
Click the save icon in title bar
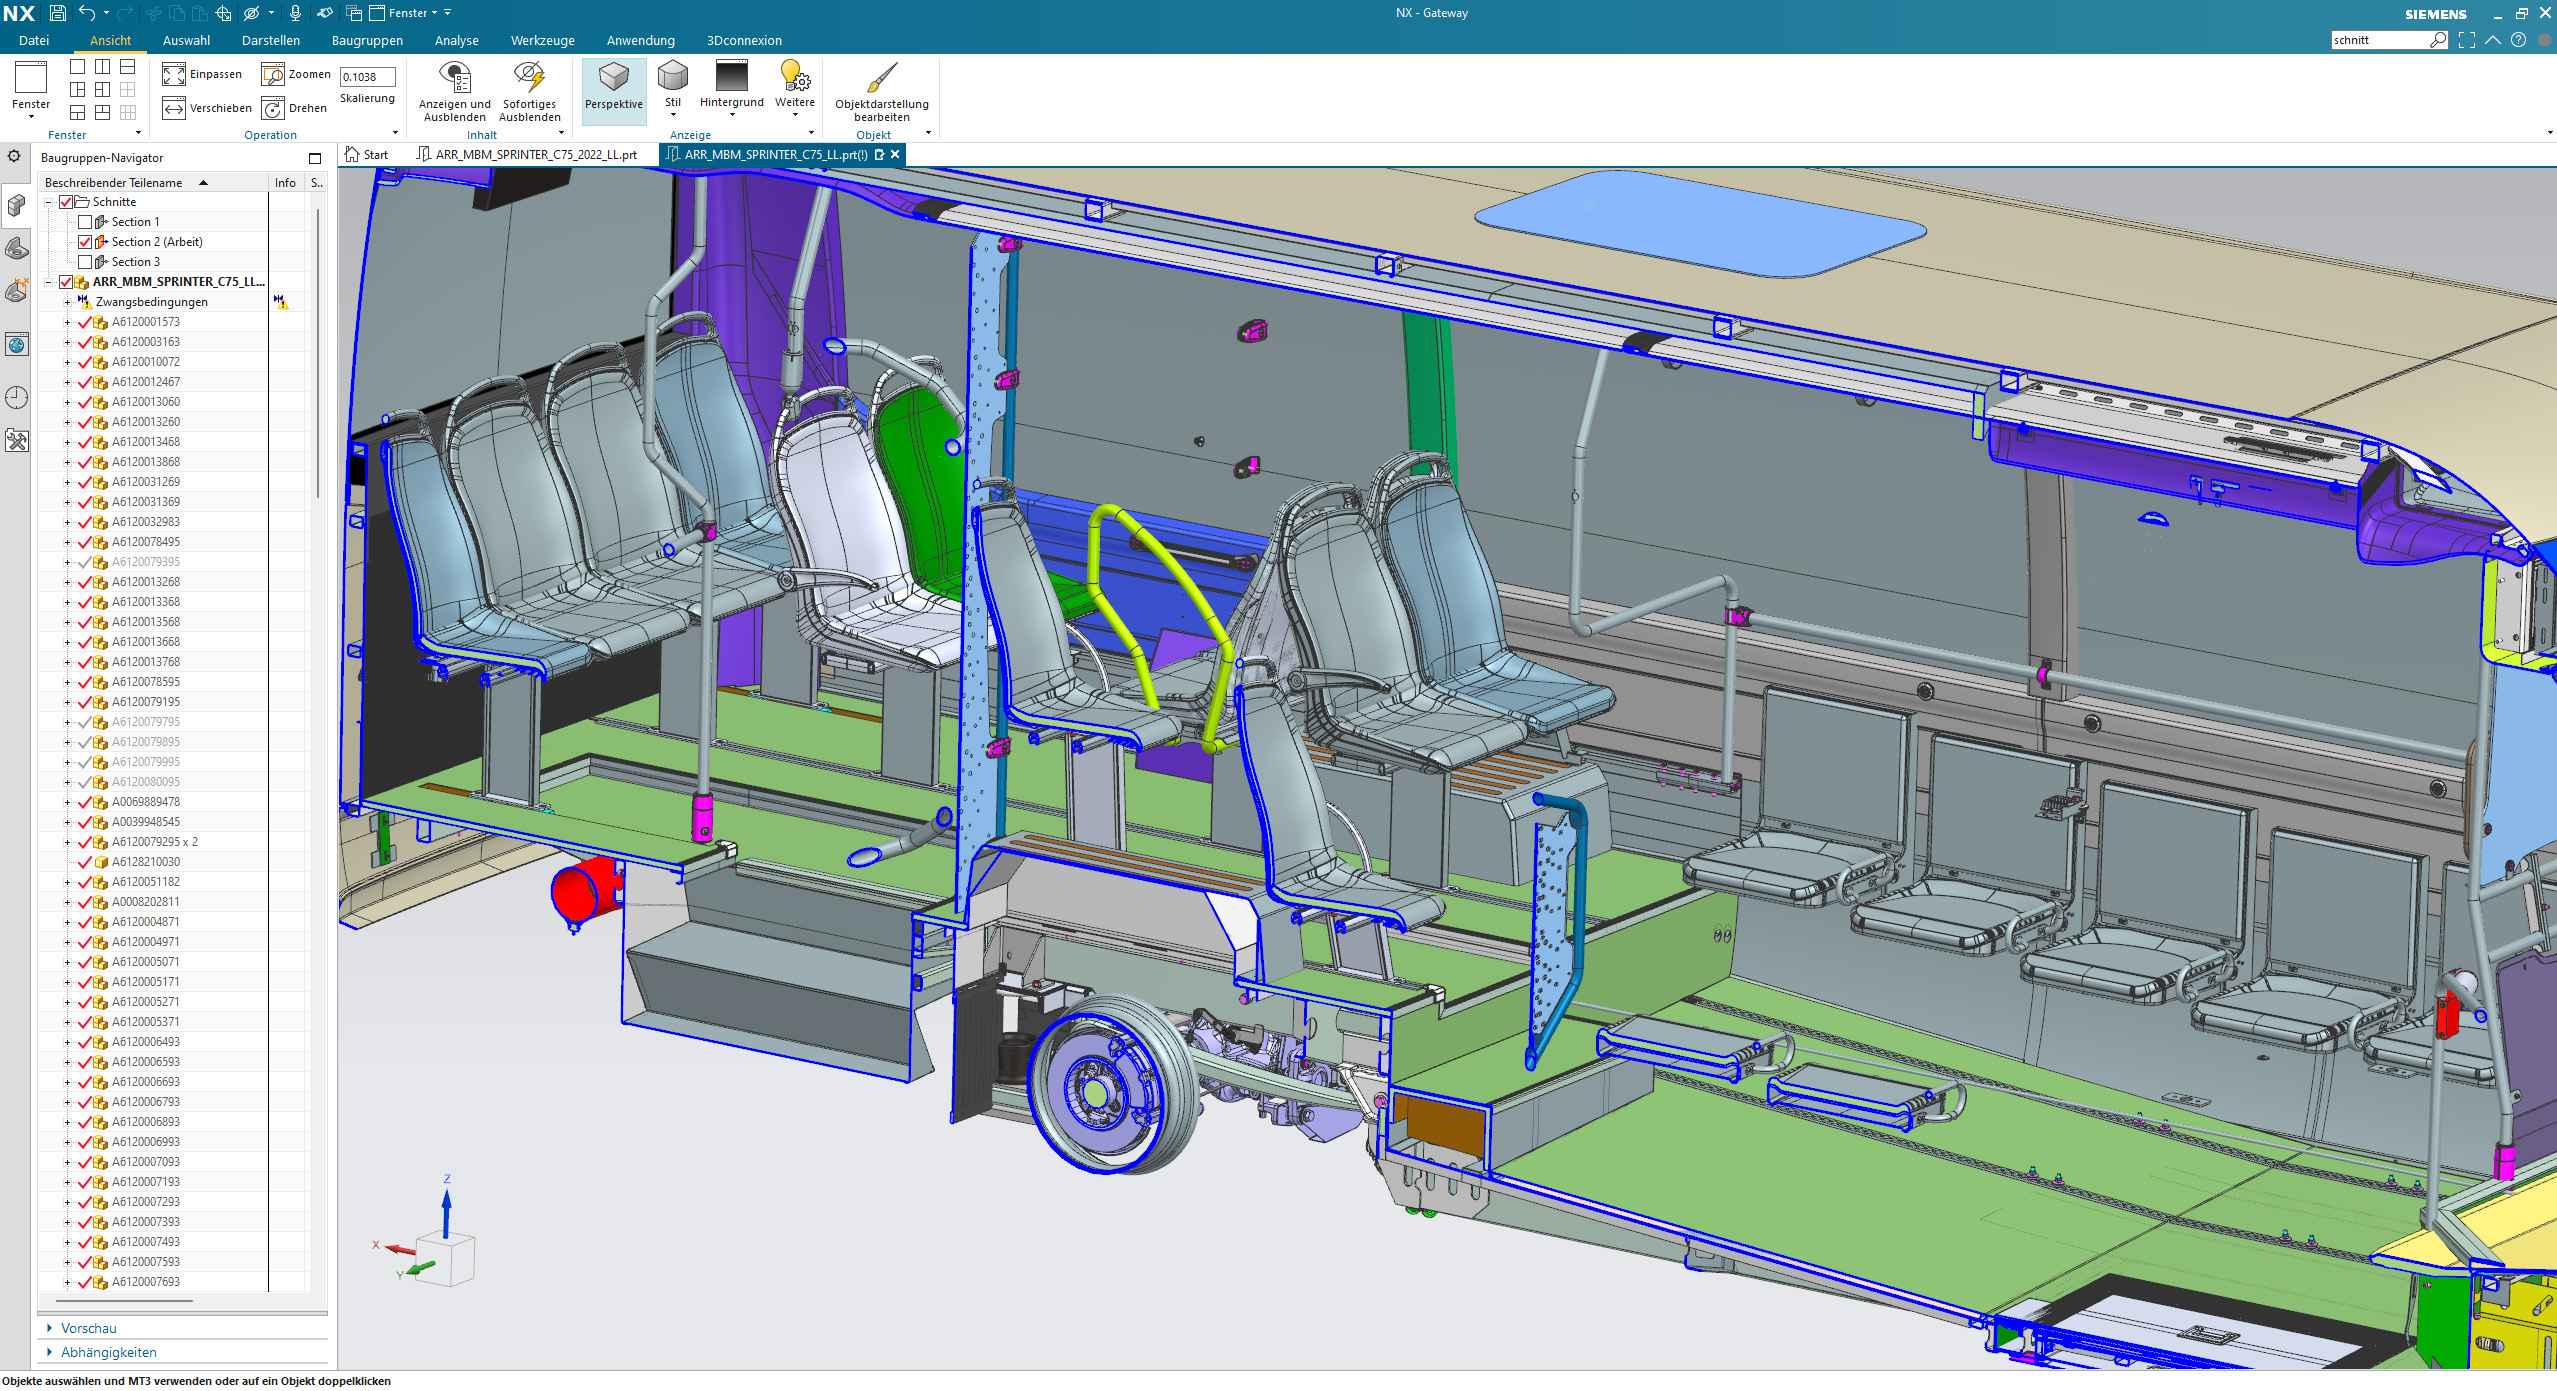coord(58,13)
